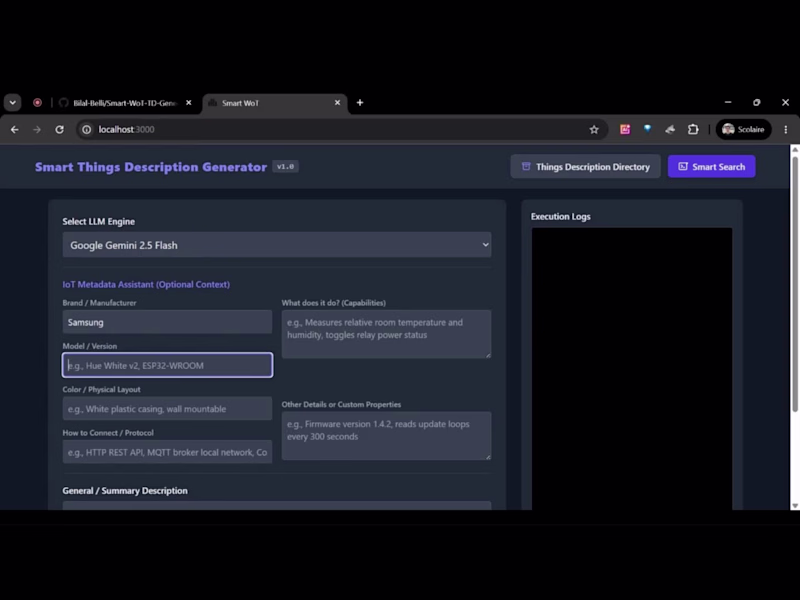The image size is (800, 600).
Task: Open the Things Description Directory
Action: (585, 167)
